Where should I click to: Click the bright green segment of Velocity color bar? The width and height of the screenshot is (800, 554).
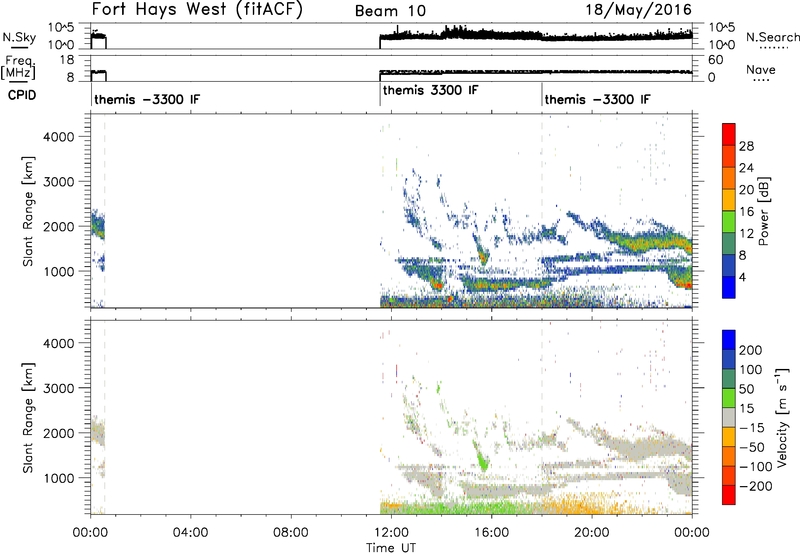(729, 398)
